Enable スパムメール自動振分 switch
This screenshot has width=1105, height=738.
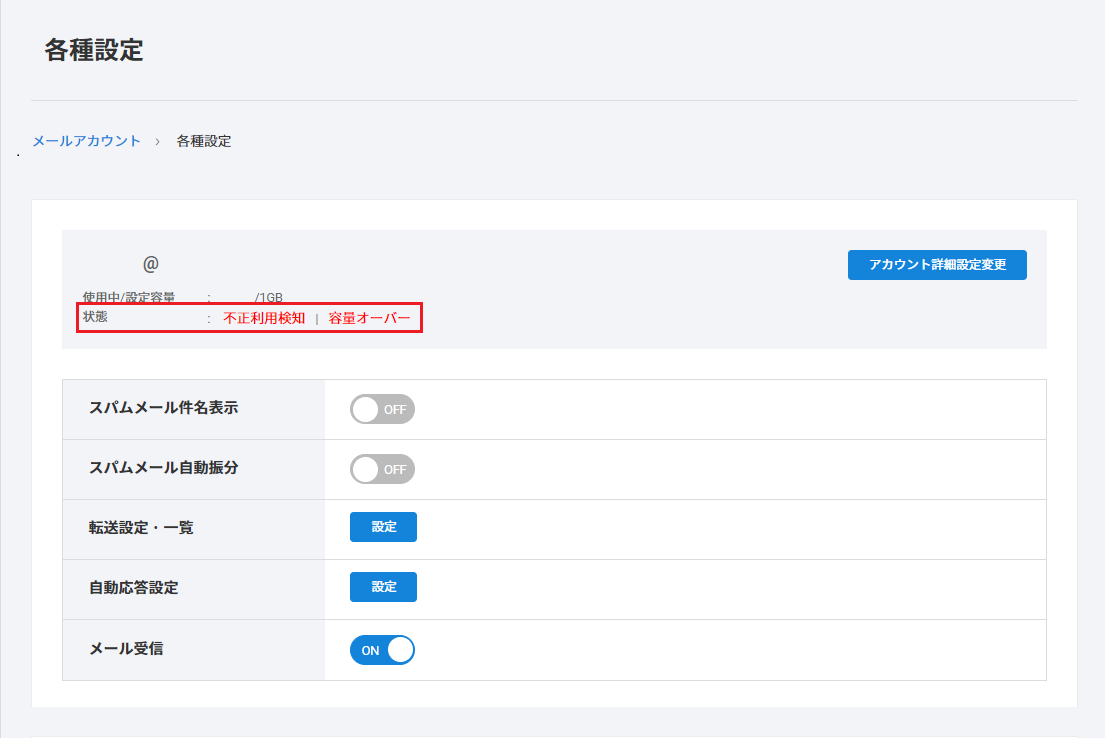coord(382,469)
